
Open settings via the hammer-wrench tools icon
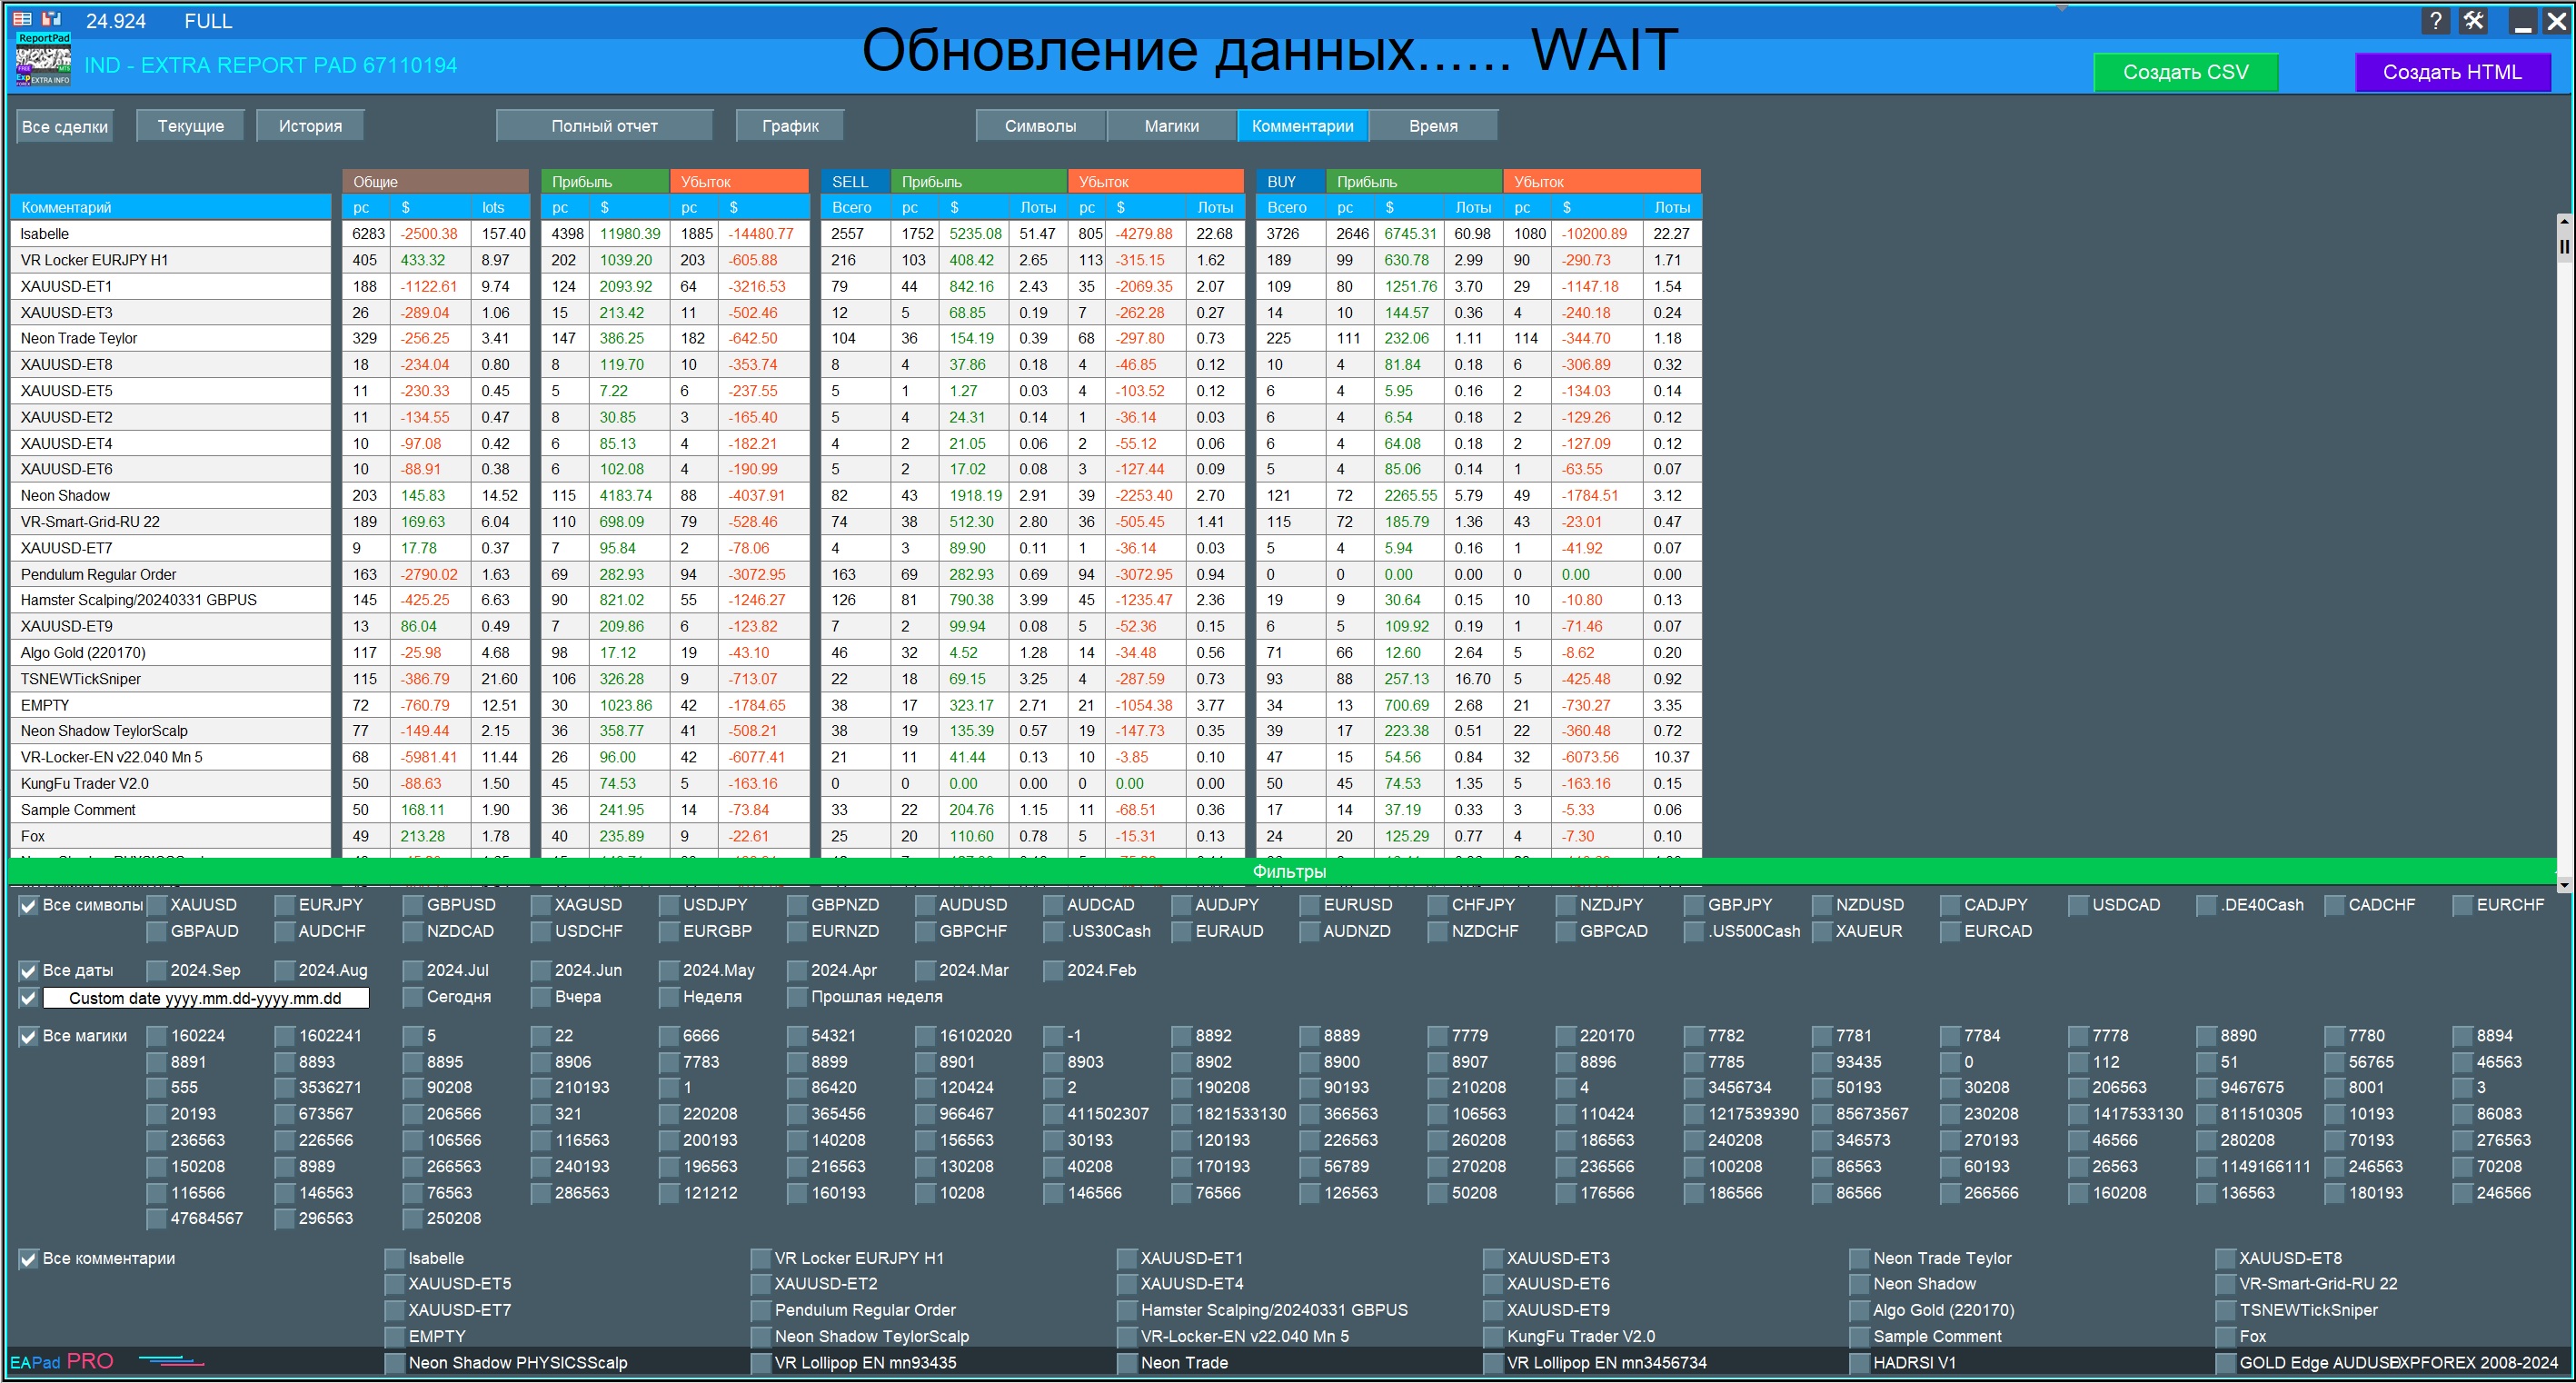tap(2473, 21)
